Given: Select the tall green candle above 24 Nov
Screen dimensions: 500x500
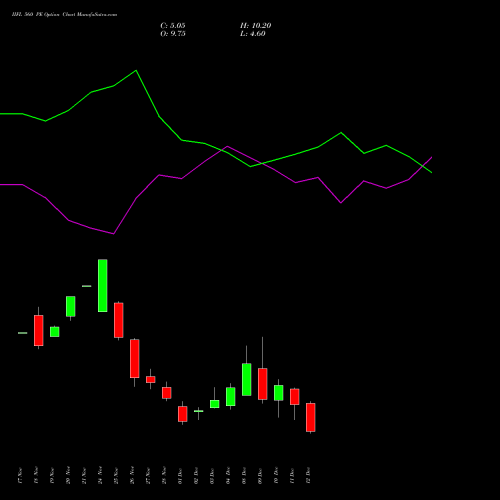Looking at the screenshot, I should [x=103, y=286].
